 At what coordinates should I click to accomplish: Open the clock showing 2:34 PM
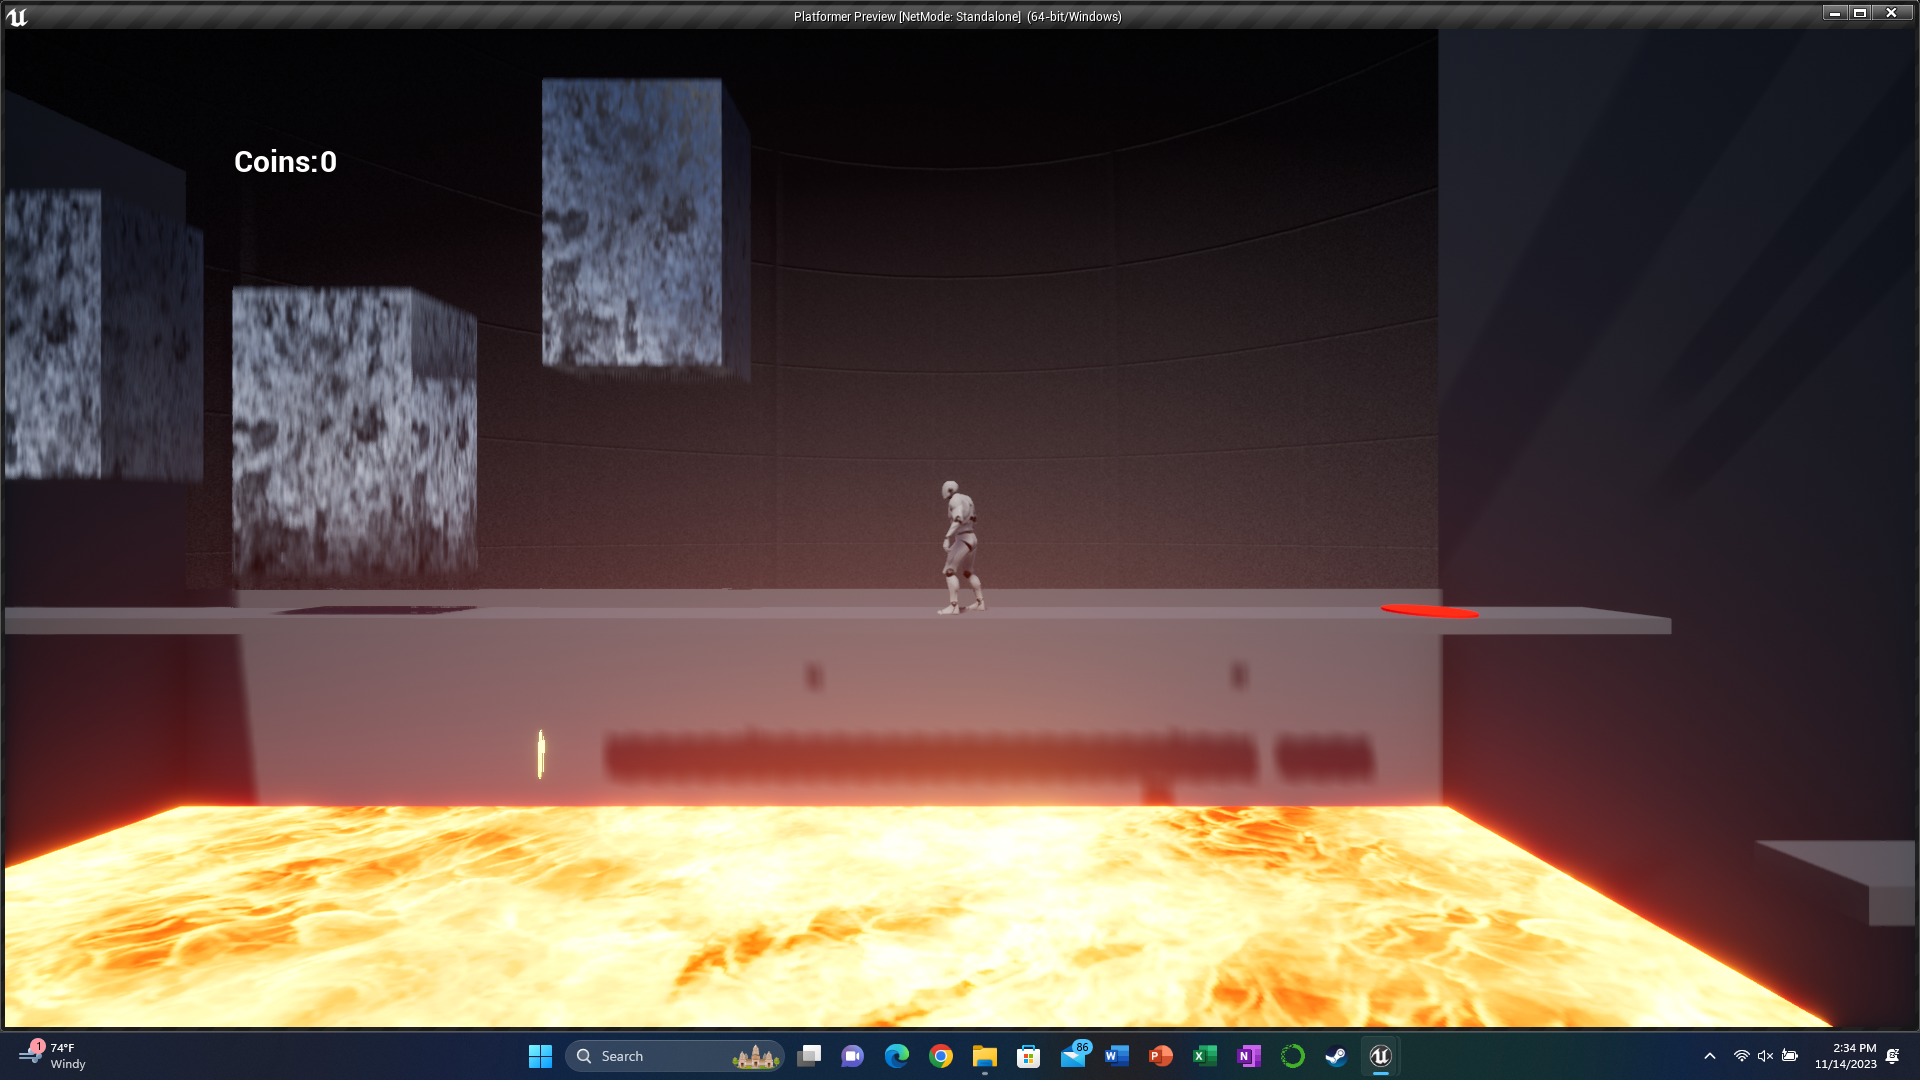tap(1846, 1056)
